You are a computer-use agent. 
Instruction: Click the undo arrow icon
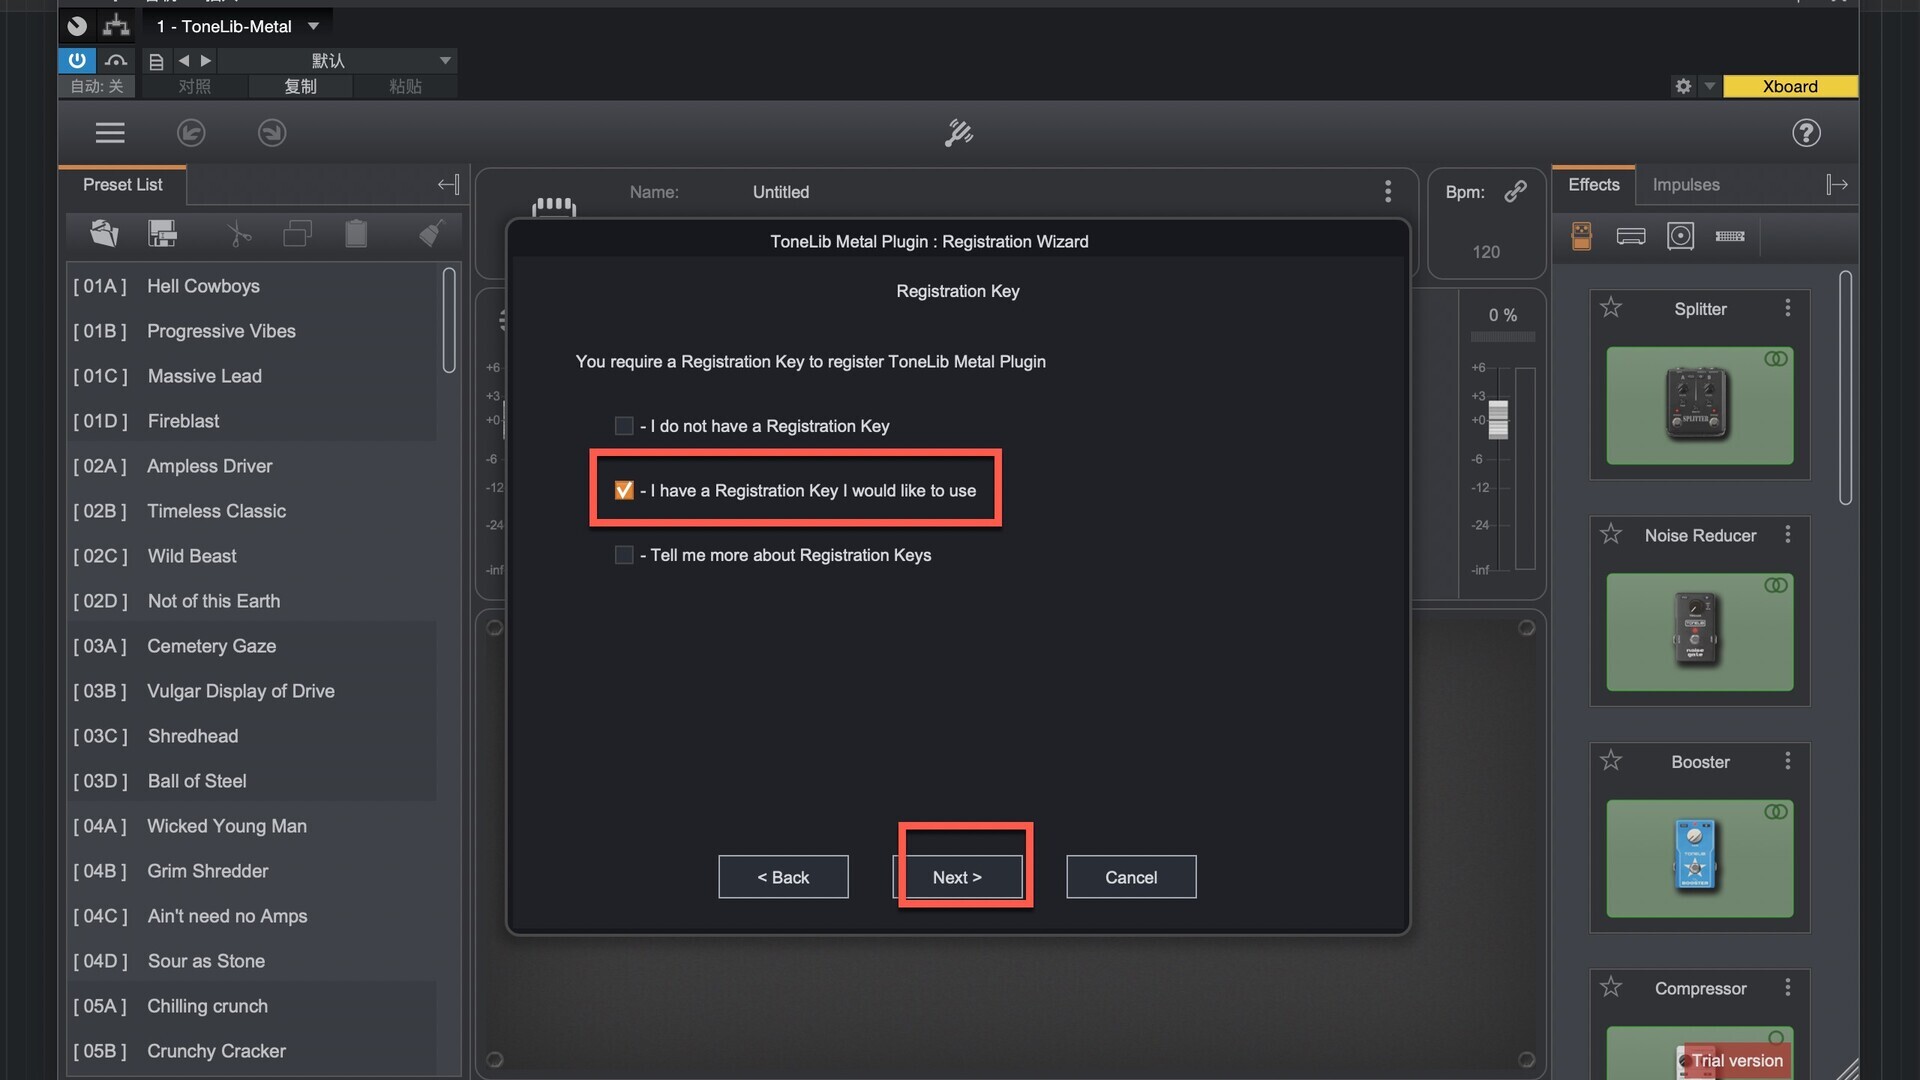(x=191, y=133)
